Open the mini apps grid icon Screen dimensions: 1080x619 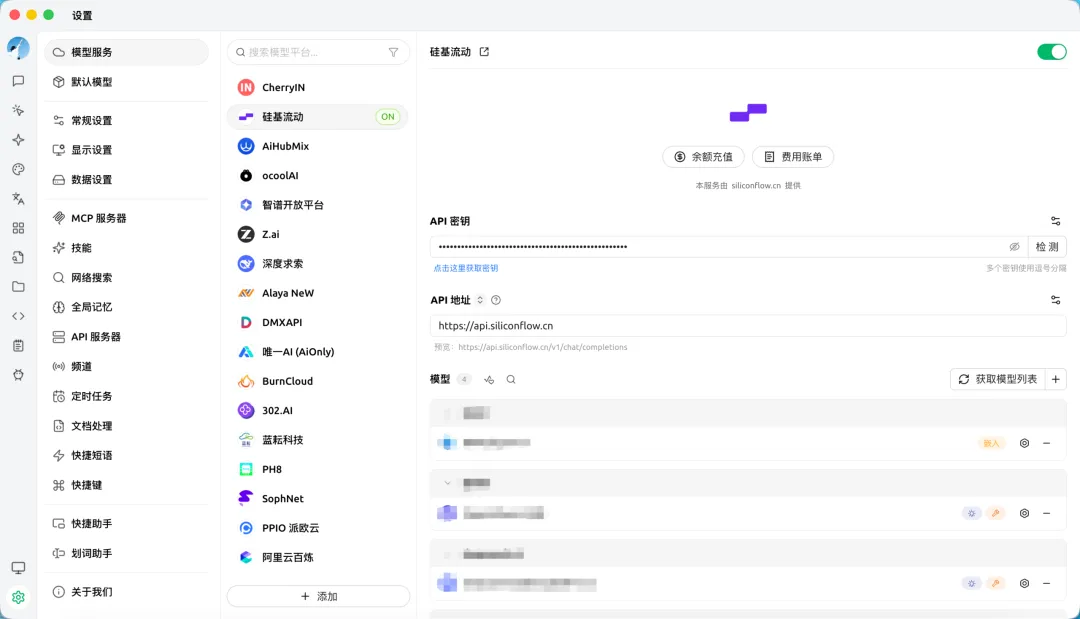click(x=18, y=228)
